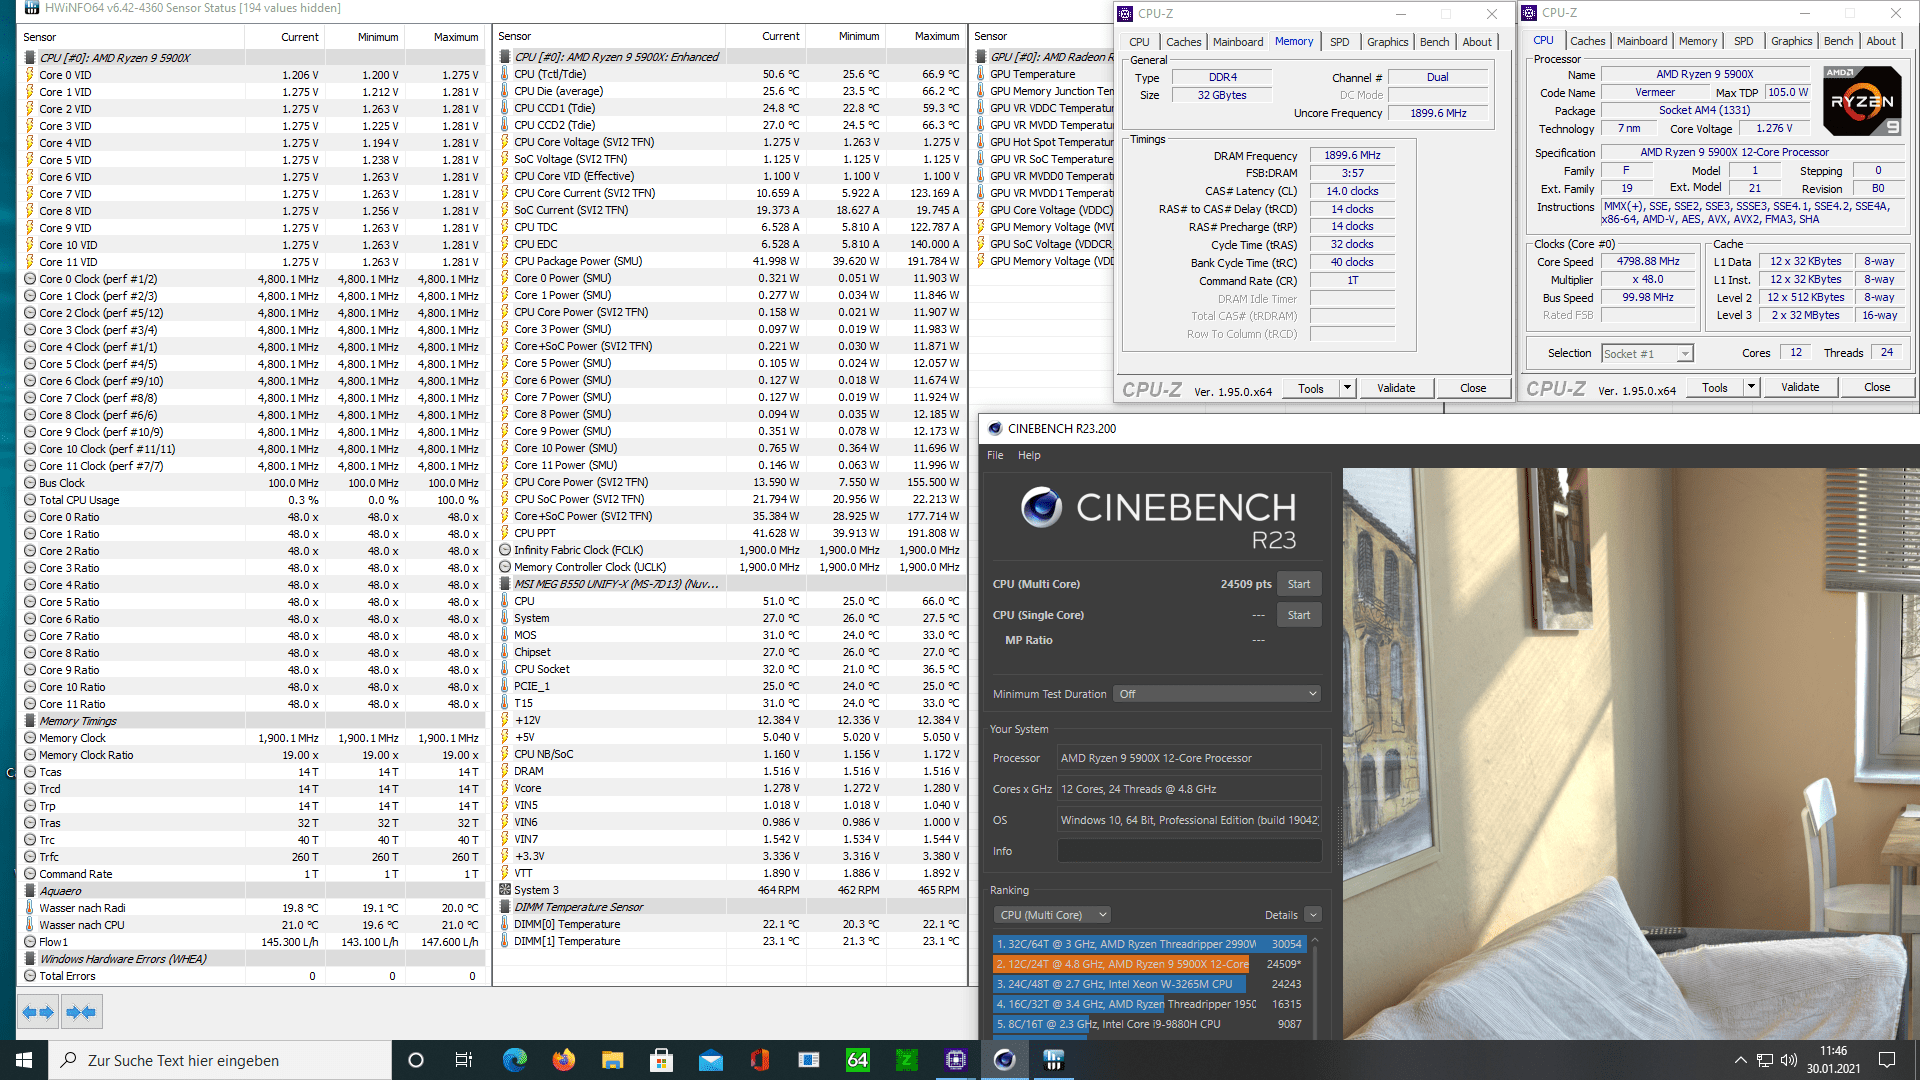Image resolution: width=1920 pixels, height=1080 pixels.
Task: Click the Total Errors row in HWiNFO
Action: point(252,976)
